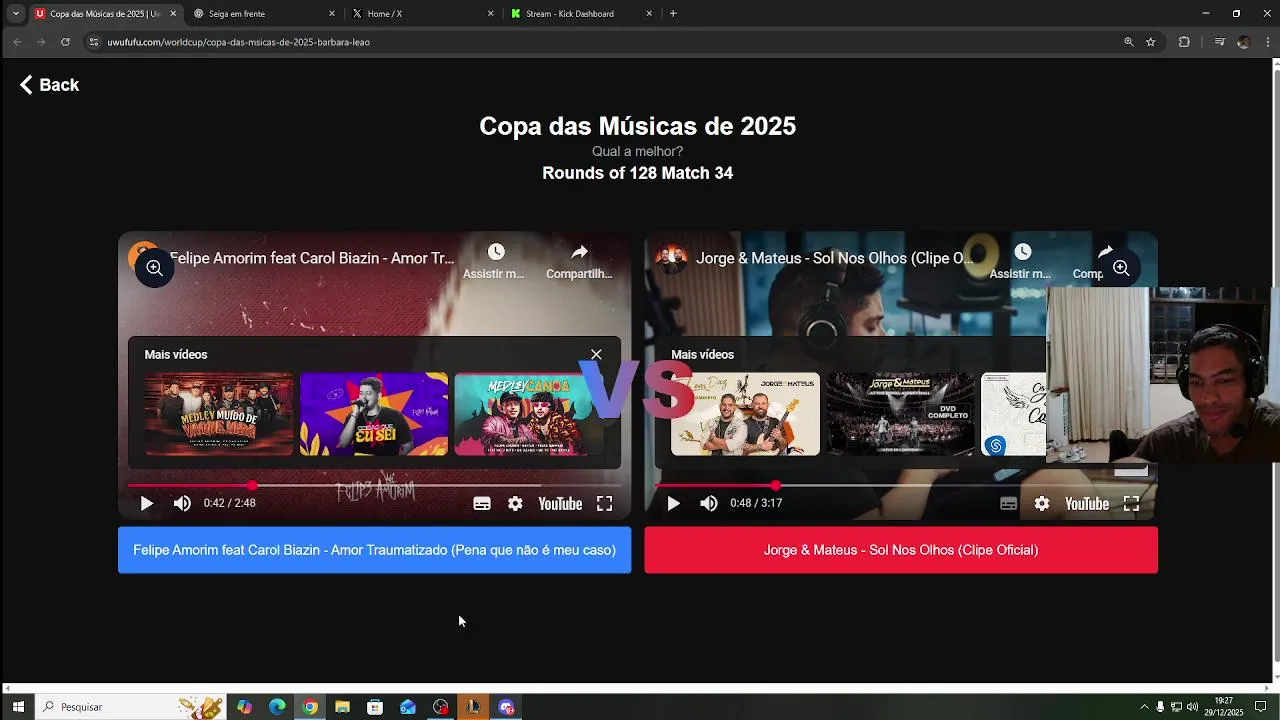Bookmark this page with the star

(1151, 42)
